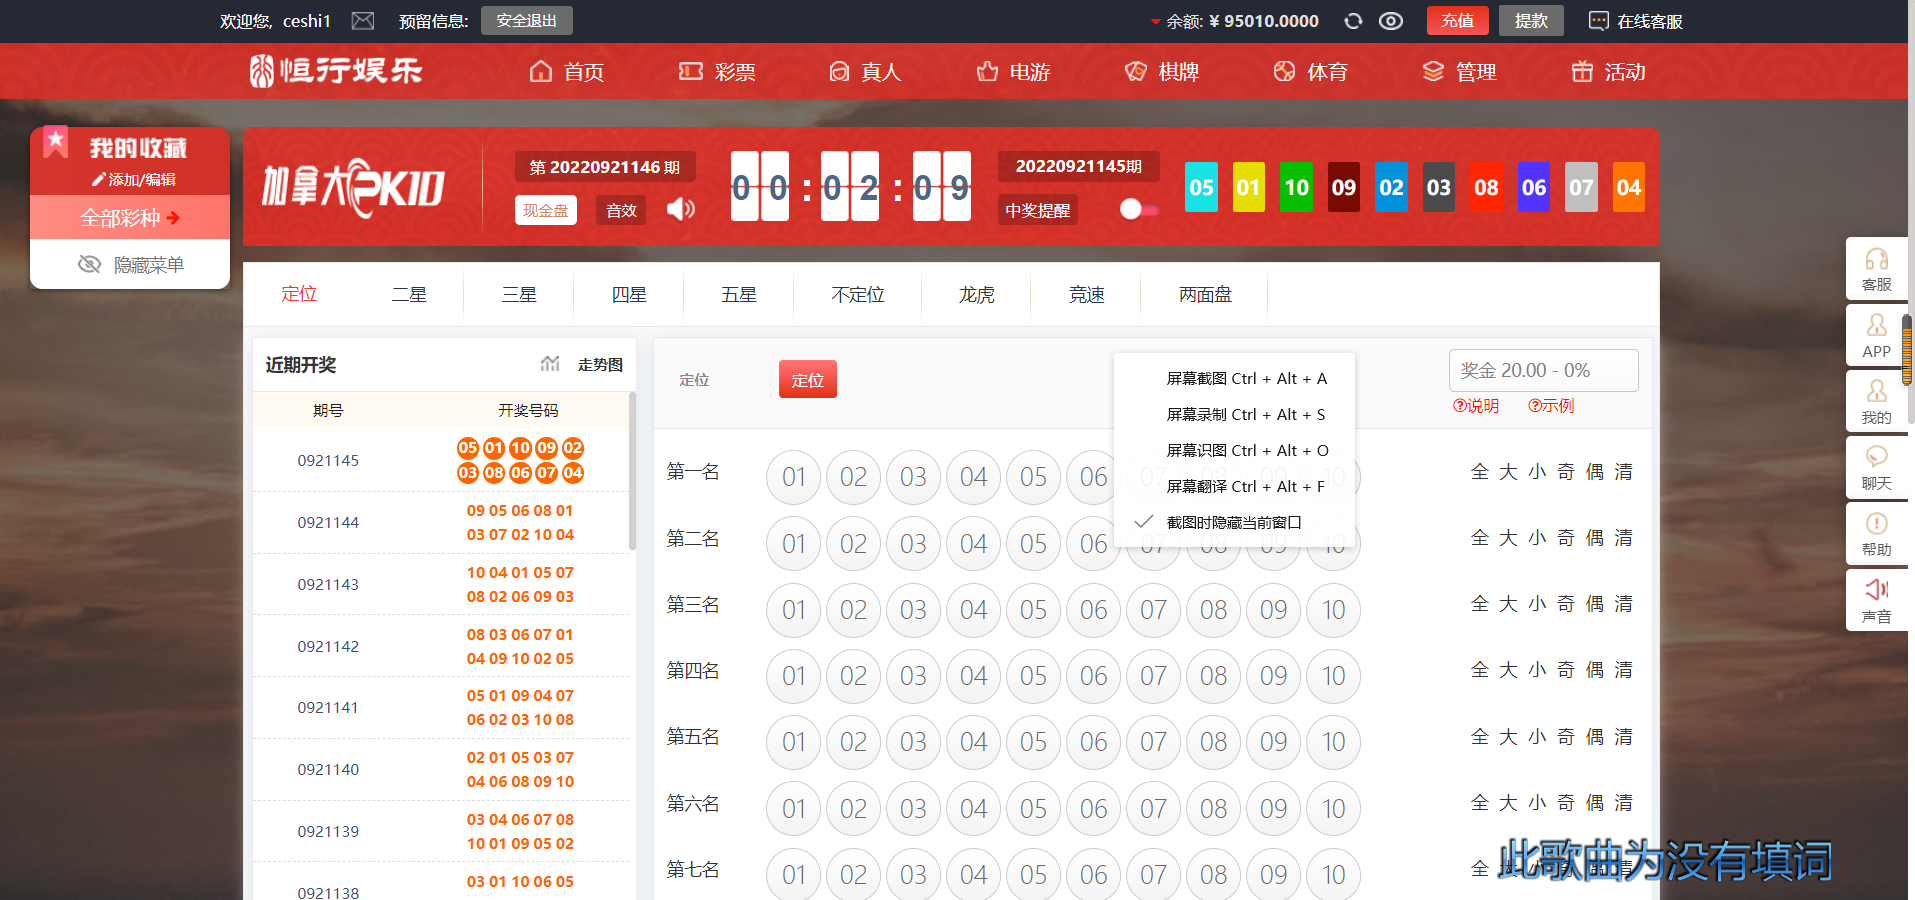The image size is (1915, 900).
Task: Click the 安全退出 logout button
Action: point(526,21)
